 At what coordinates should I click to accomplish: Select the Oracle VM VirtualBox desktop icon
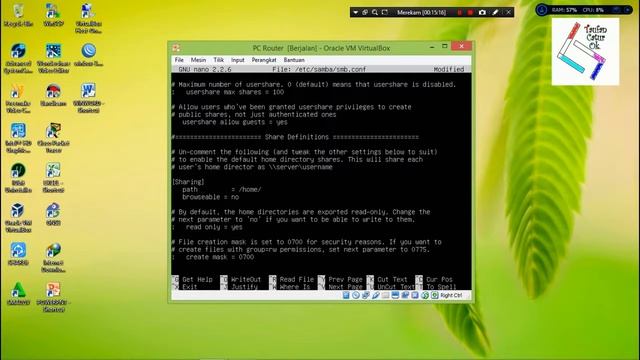(18, 218)
